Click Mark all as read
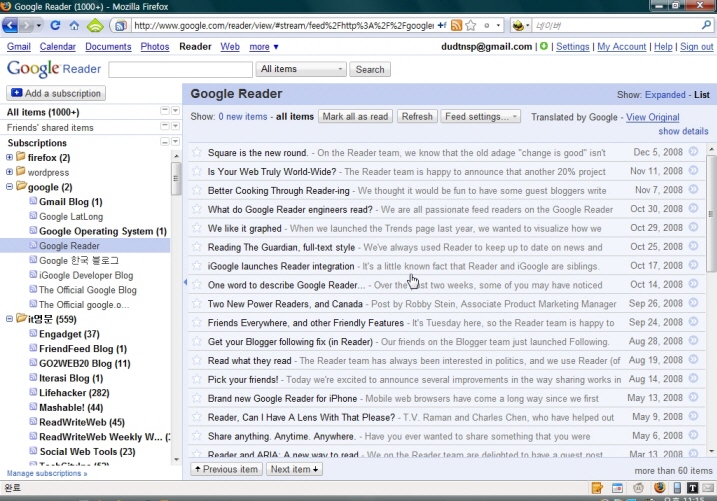The height and width of the screenshot is (501, 717). 355,117
